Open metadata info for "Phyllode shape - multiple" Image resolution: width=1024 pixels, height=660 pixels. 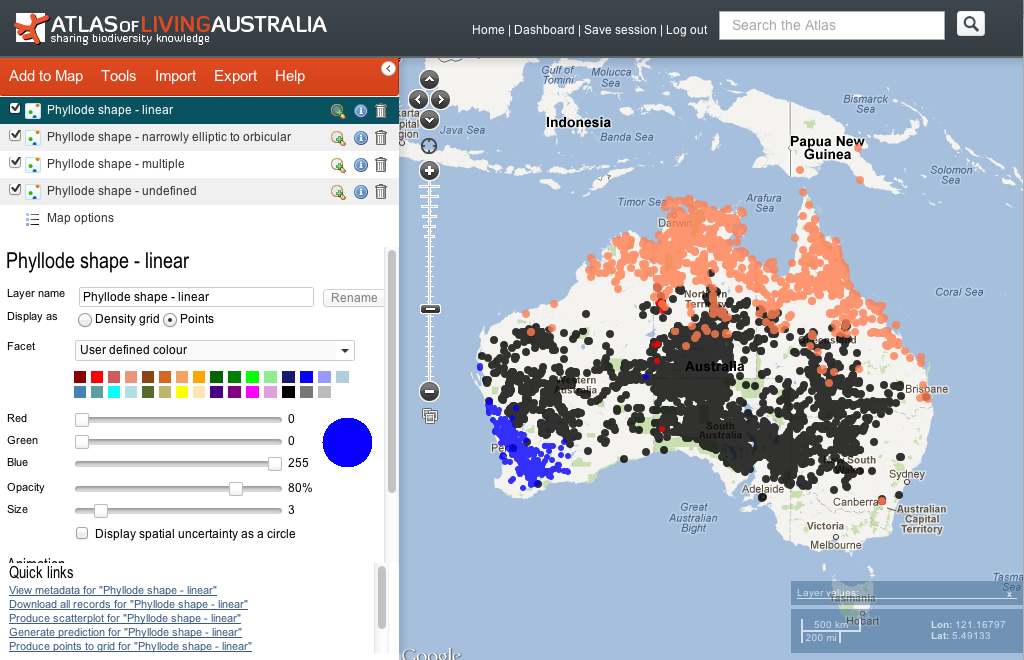(x=360, y=165)
